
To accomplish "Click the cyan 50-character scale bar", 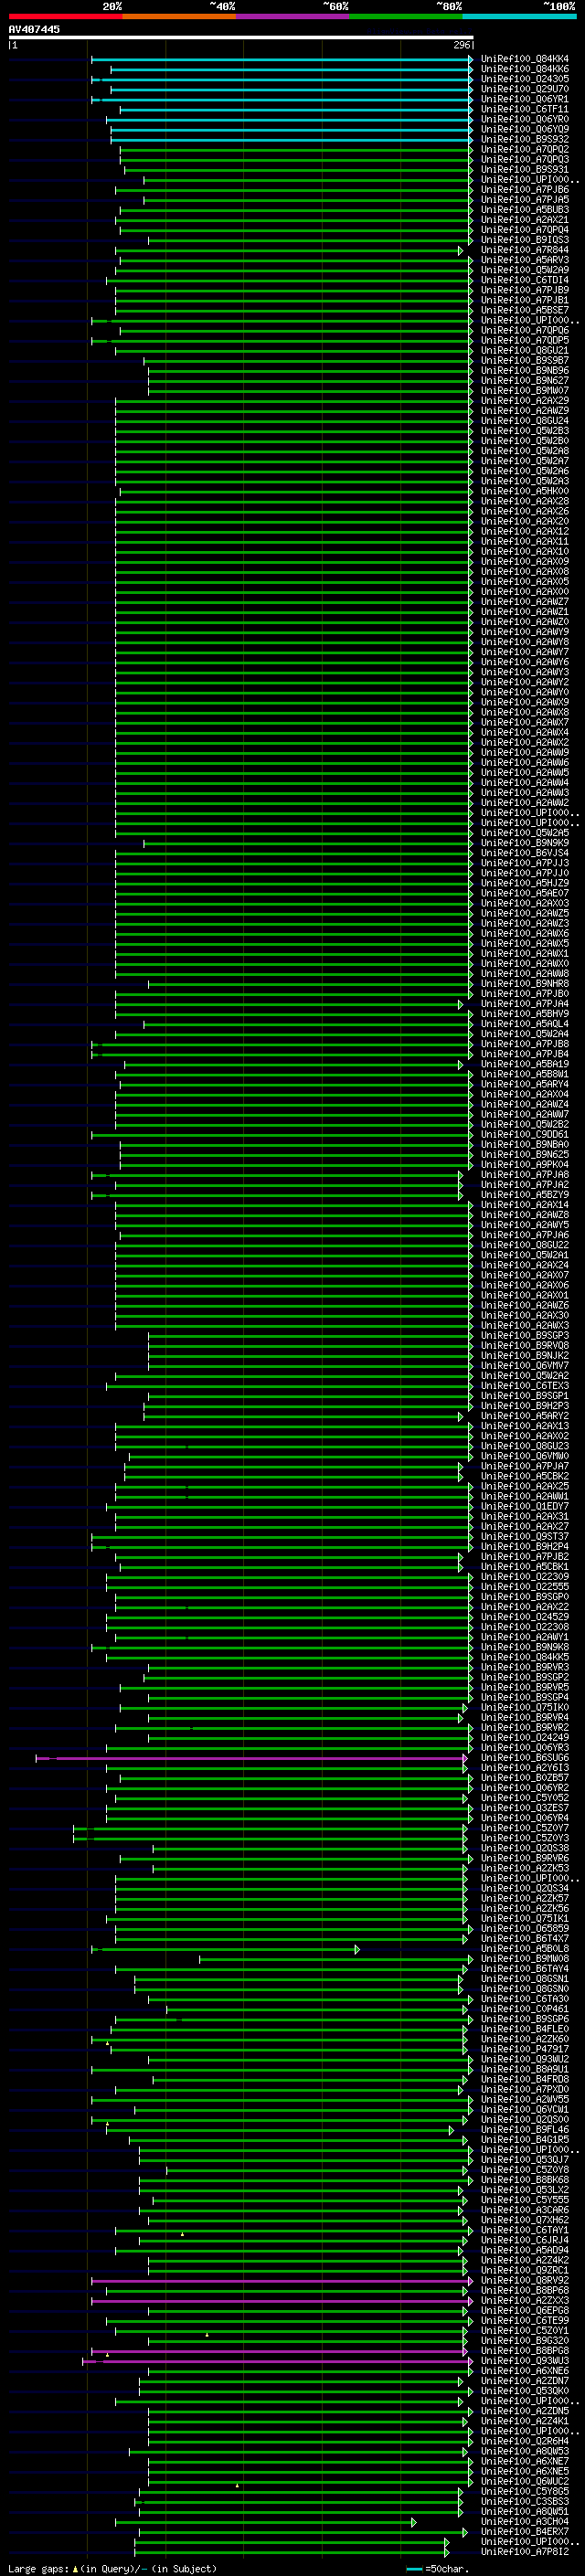I will [x=414, y=2569].
